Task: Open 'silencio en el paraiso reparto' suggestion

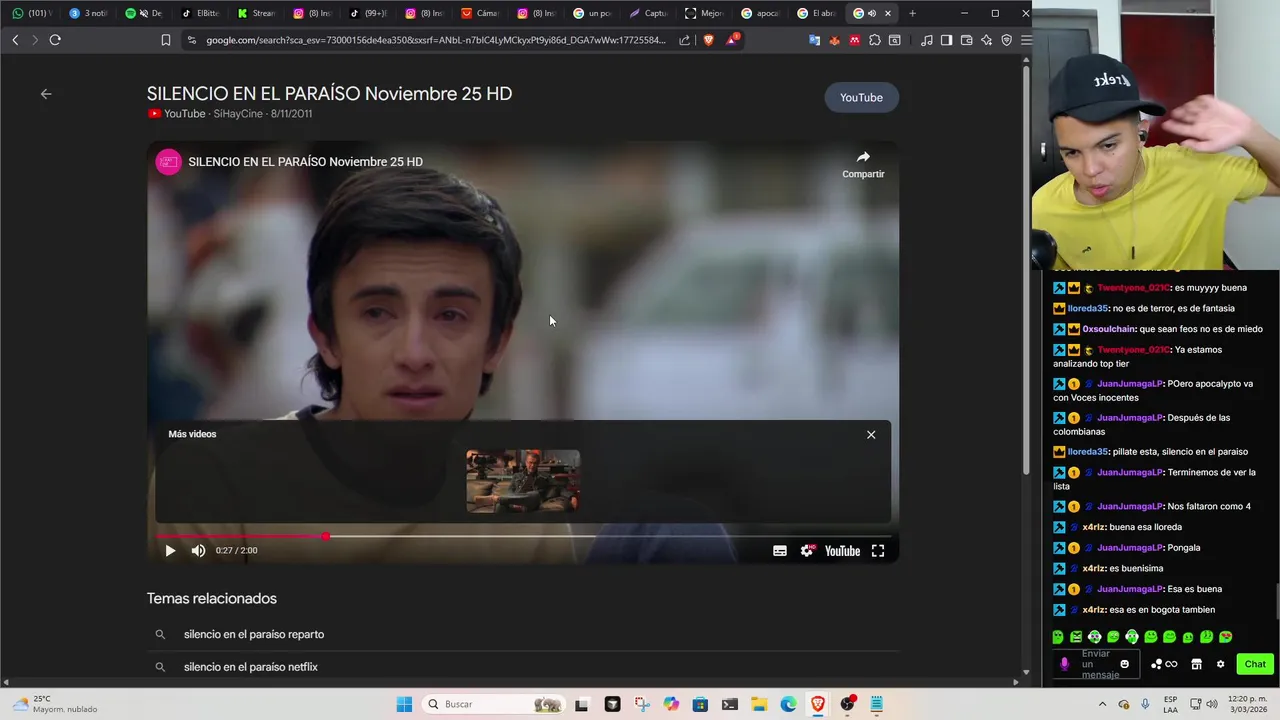Action: point(254,634)
